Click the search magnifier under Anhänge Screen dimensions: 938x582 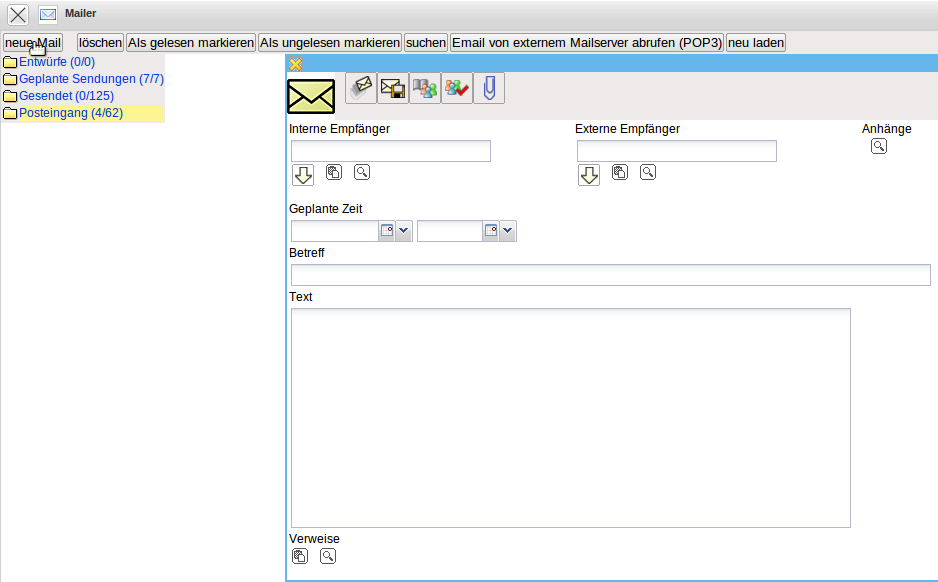tap(878, 146)
